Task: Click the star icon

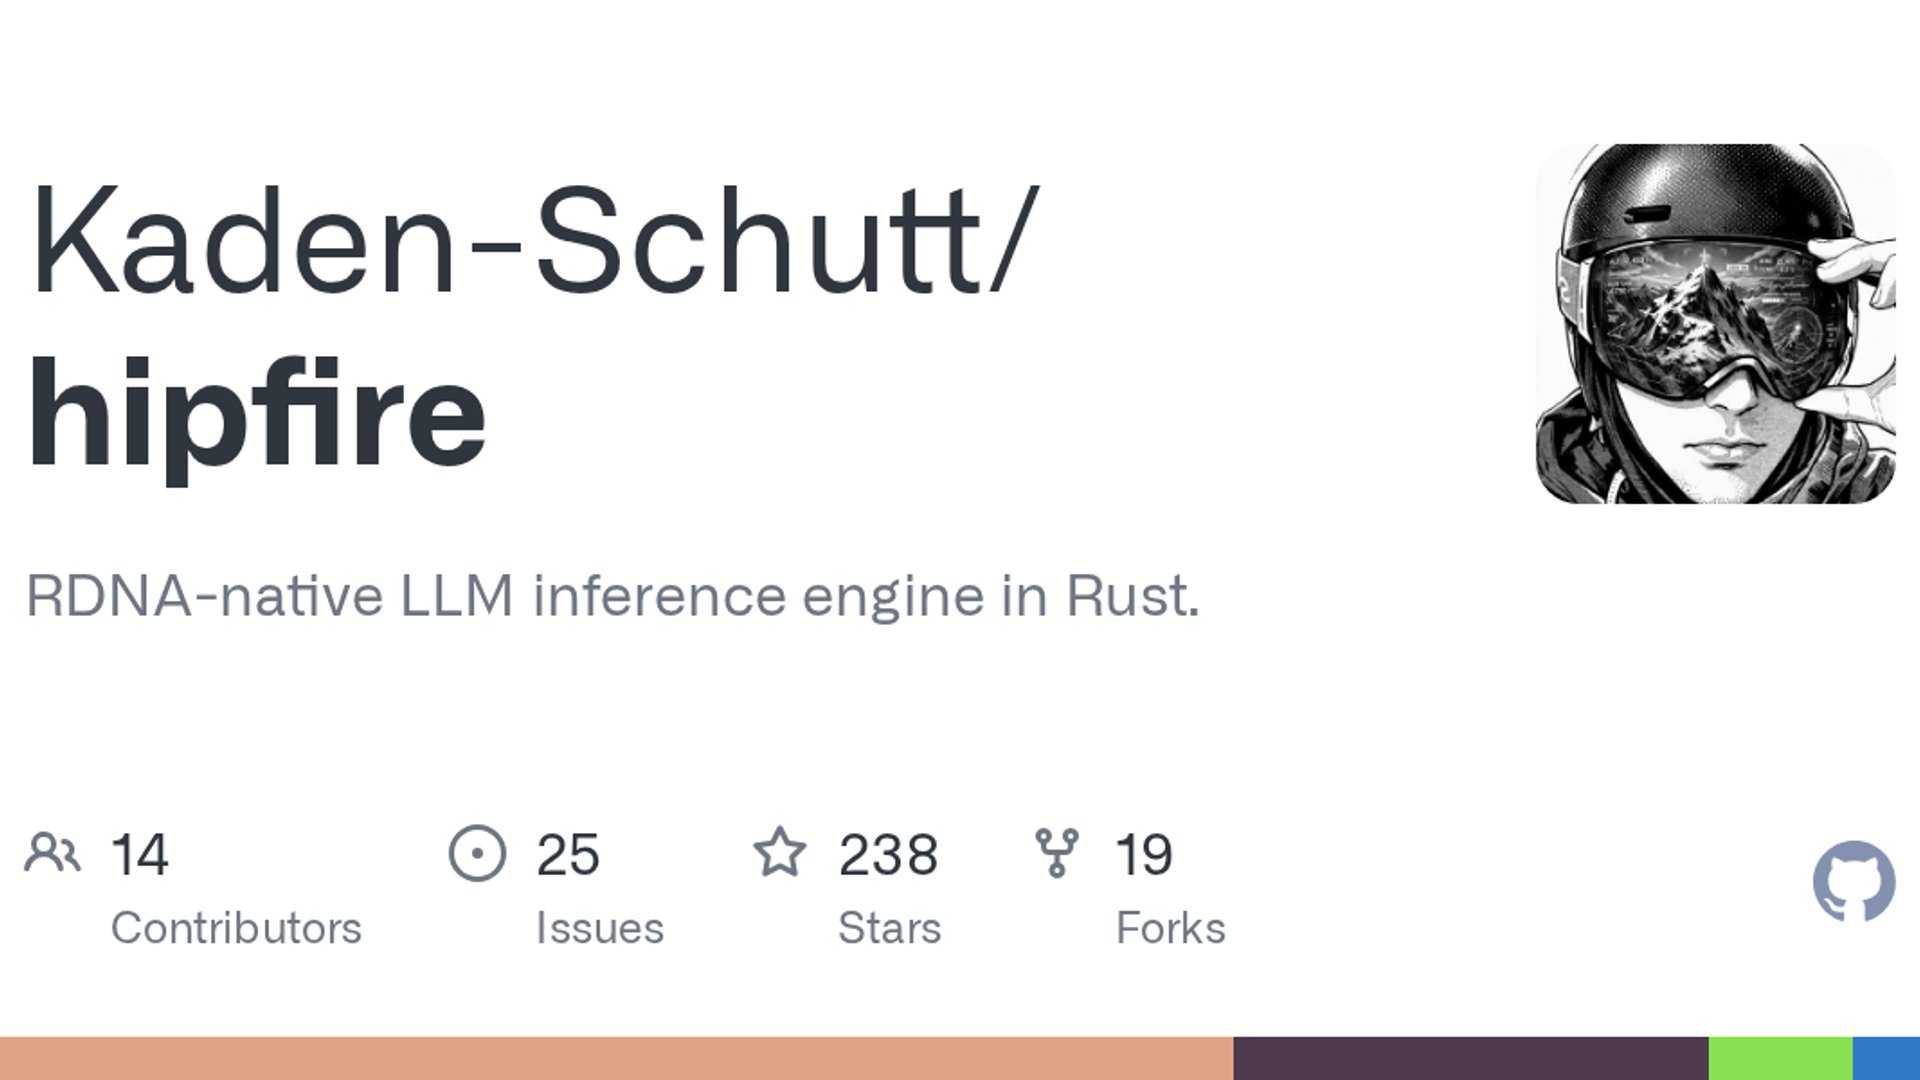Action: coord(779,853)
